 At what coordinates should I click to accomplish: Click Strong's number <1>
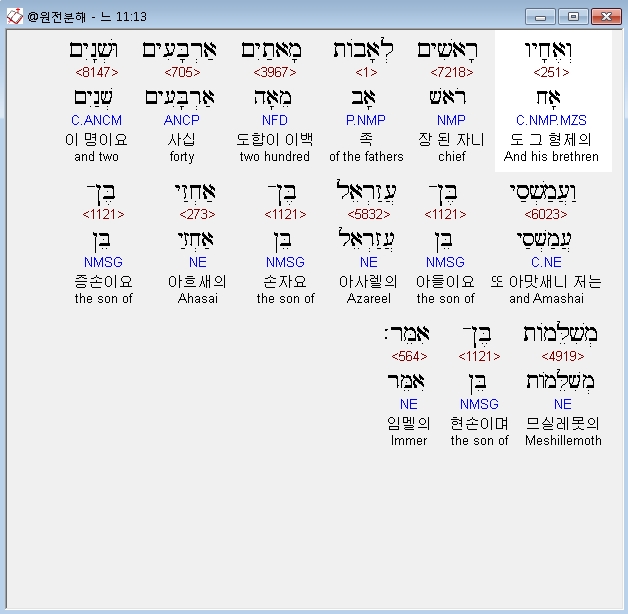(366, 72)
